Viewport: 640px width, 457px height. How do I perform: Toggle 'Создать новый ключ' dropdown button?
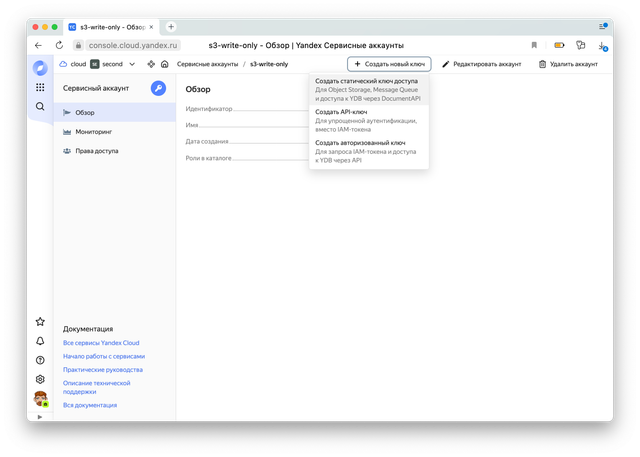coord(389,64)
